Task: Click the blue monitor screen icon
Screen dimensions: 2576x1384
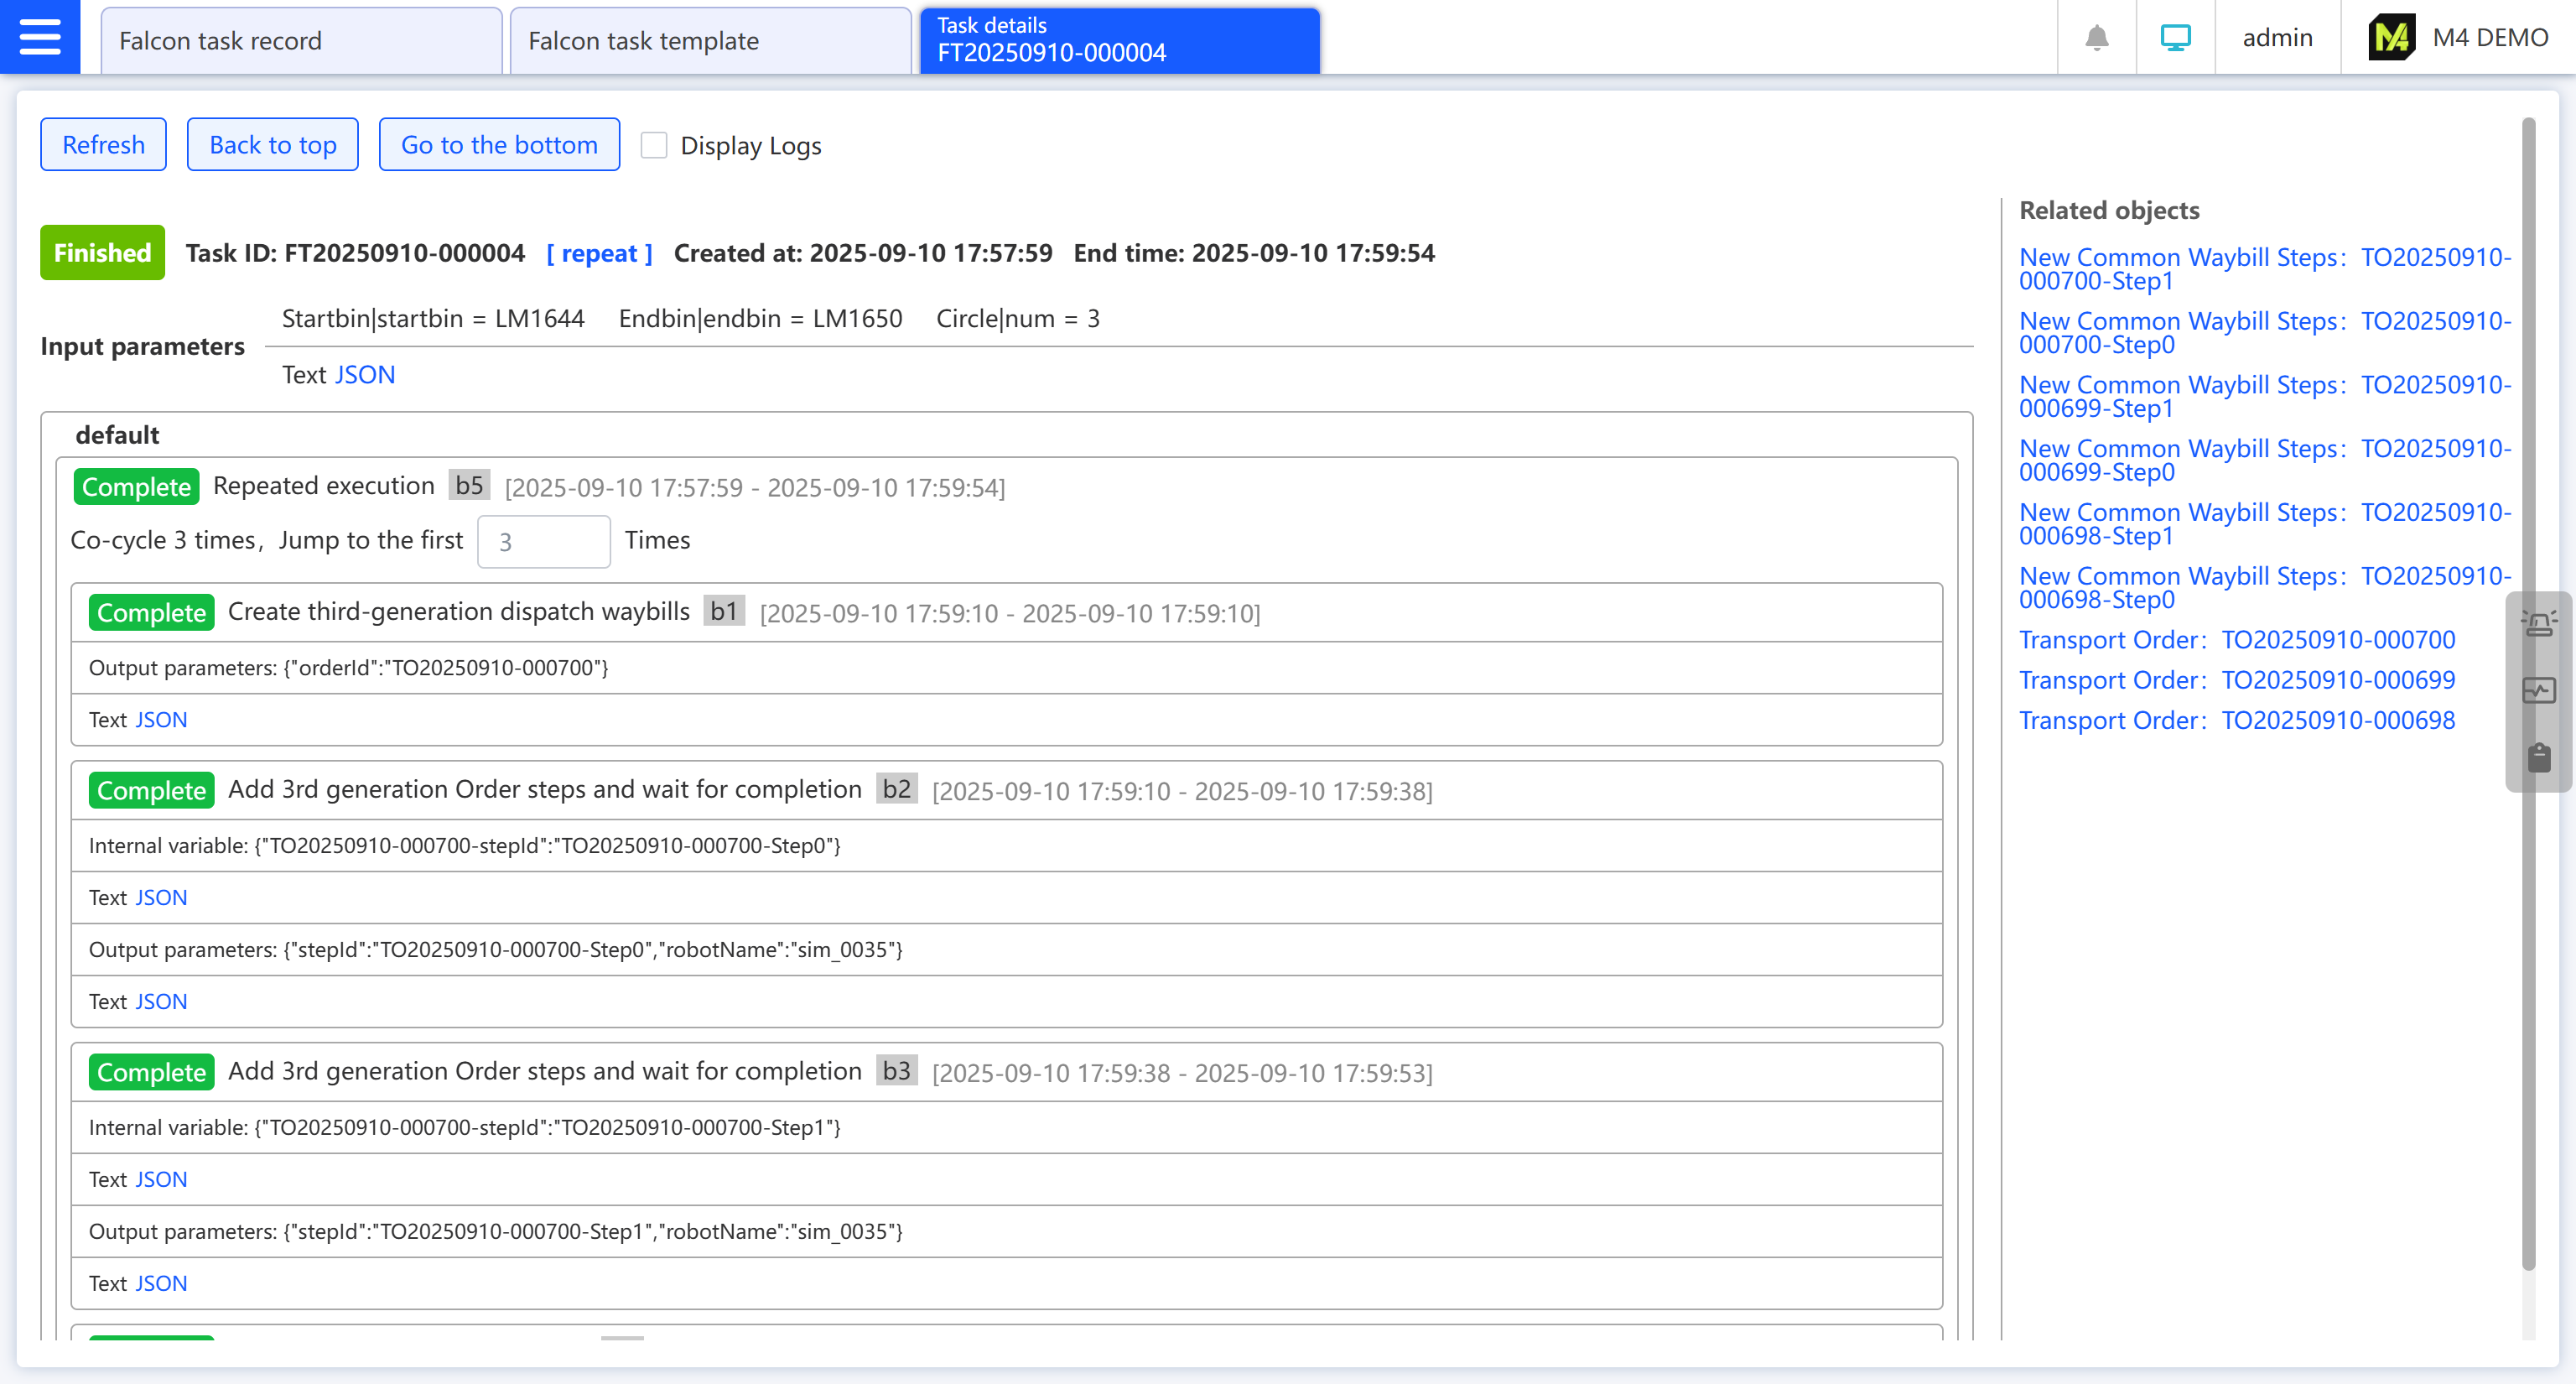Action: pos(2175,38)
